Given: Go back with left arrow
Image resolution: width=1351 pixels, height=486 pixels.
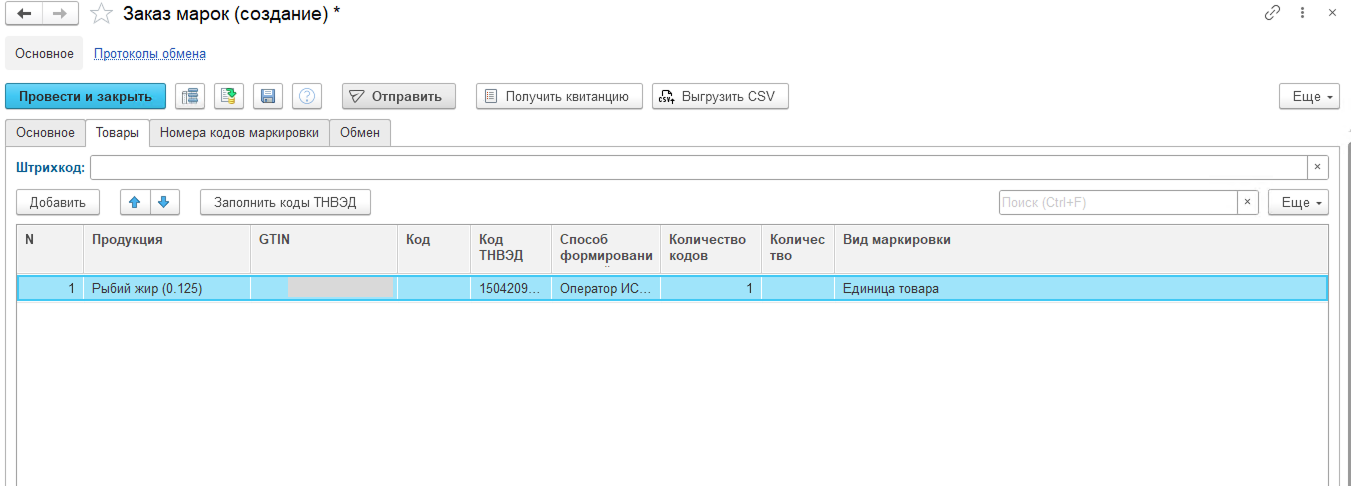Looking at the screenshot, I should click(x=24, y=14).
